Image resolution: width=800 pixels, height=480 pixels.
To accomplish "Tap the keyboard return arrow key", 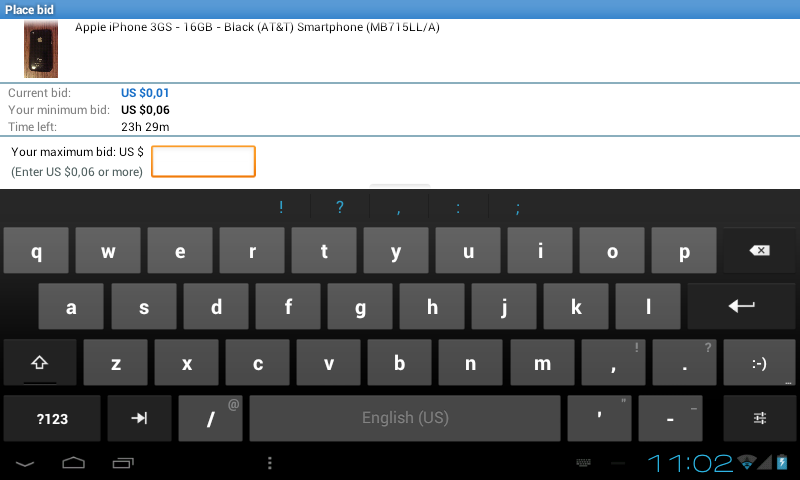I will point(741,306).
